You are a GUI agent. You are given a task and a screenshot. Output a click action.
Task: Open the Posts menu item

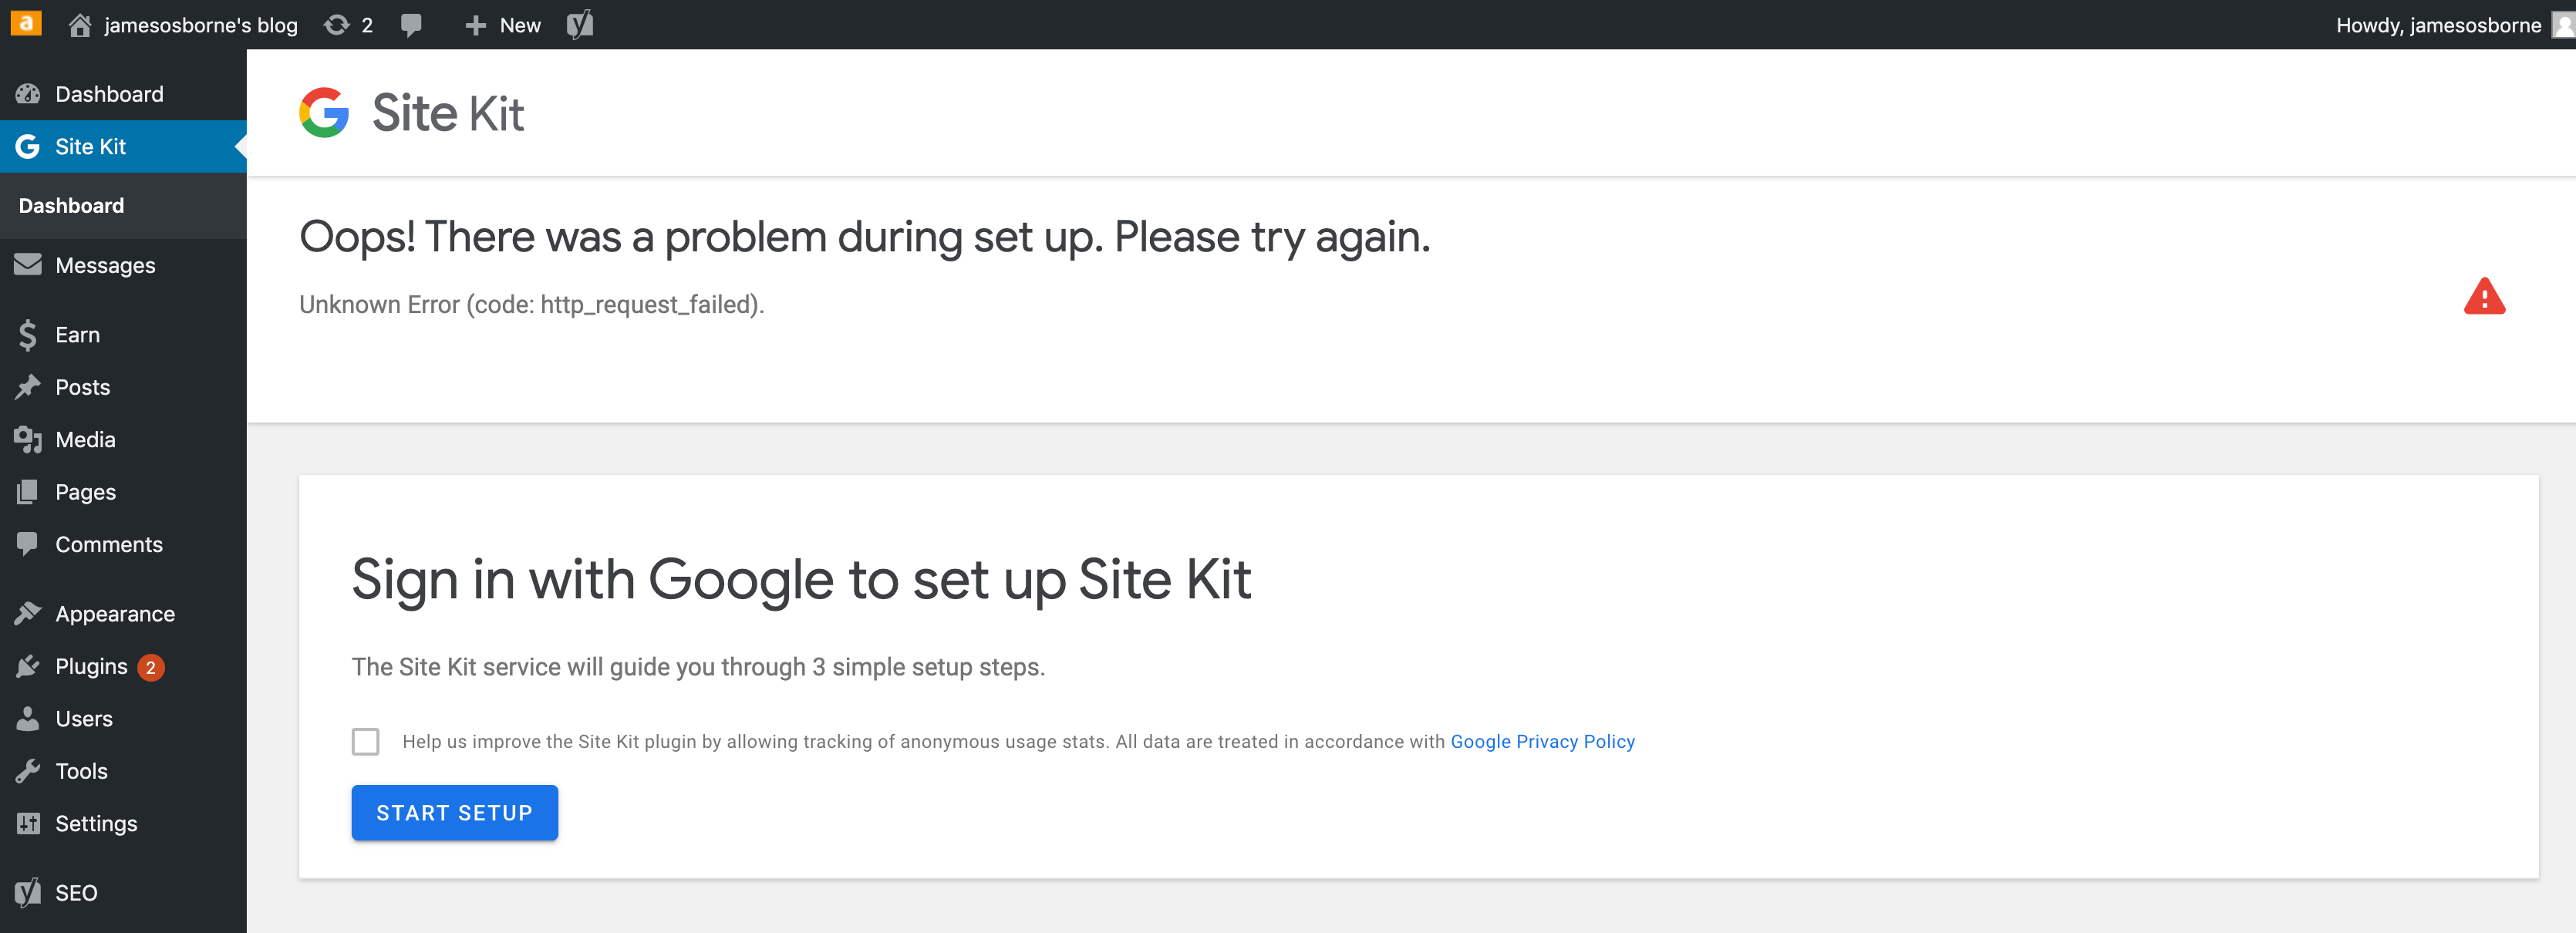coord(123,387)
